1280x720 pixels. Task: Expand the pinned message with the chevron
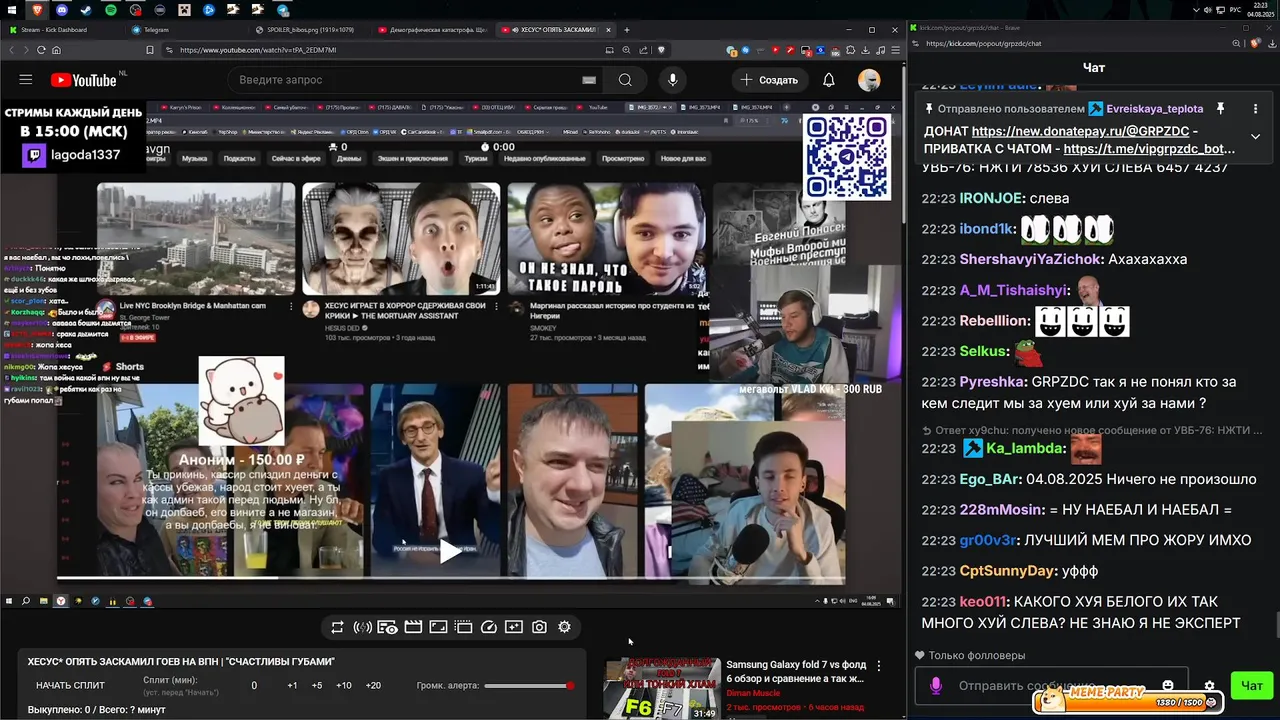[x=1255, y=136]
